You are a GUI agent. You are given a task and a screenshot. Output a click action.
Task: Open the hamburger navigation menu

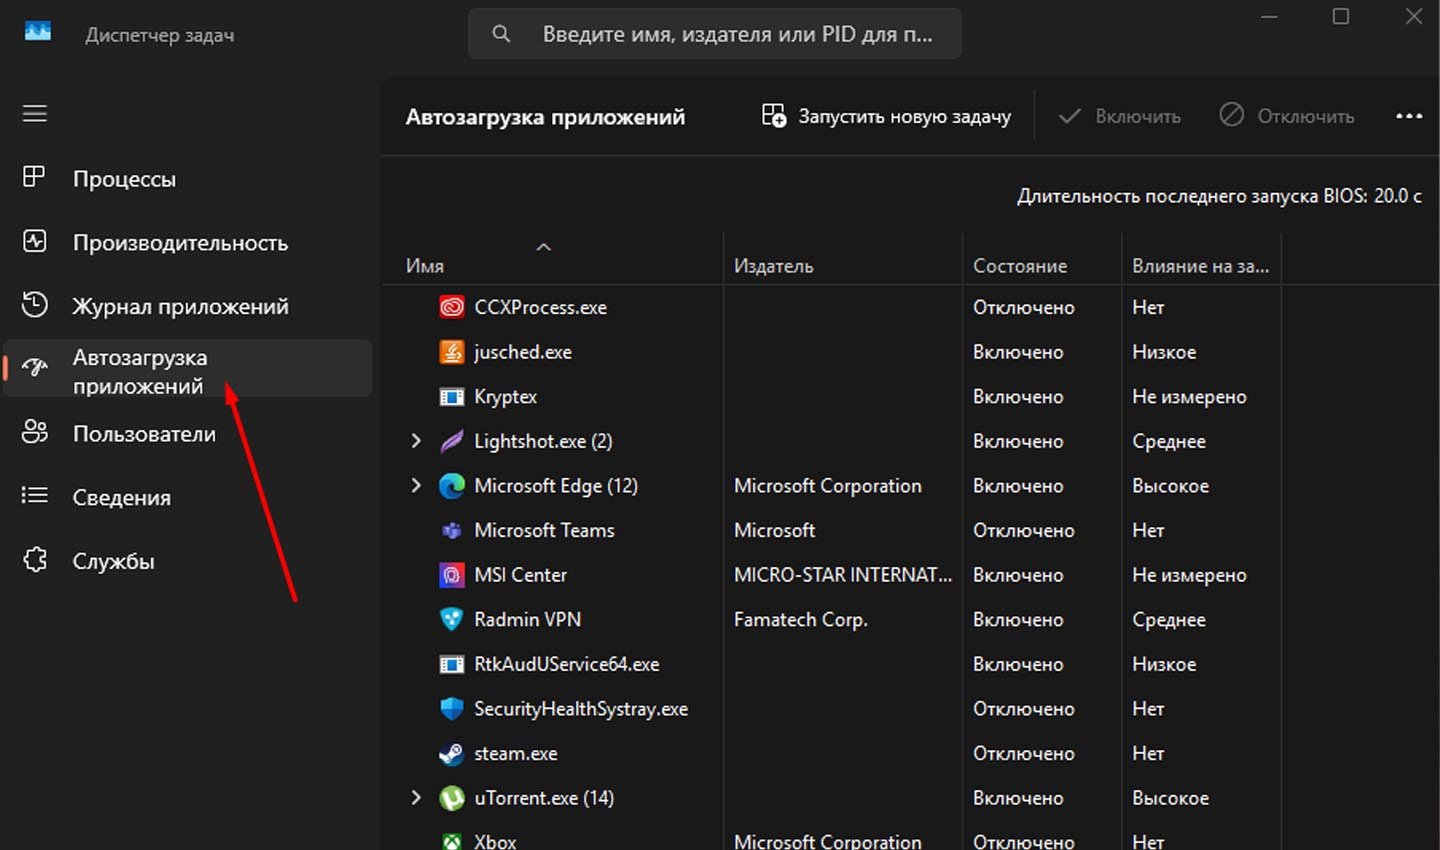click(x=35, y=113)
